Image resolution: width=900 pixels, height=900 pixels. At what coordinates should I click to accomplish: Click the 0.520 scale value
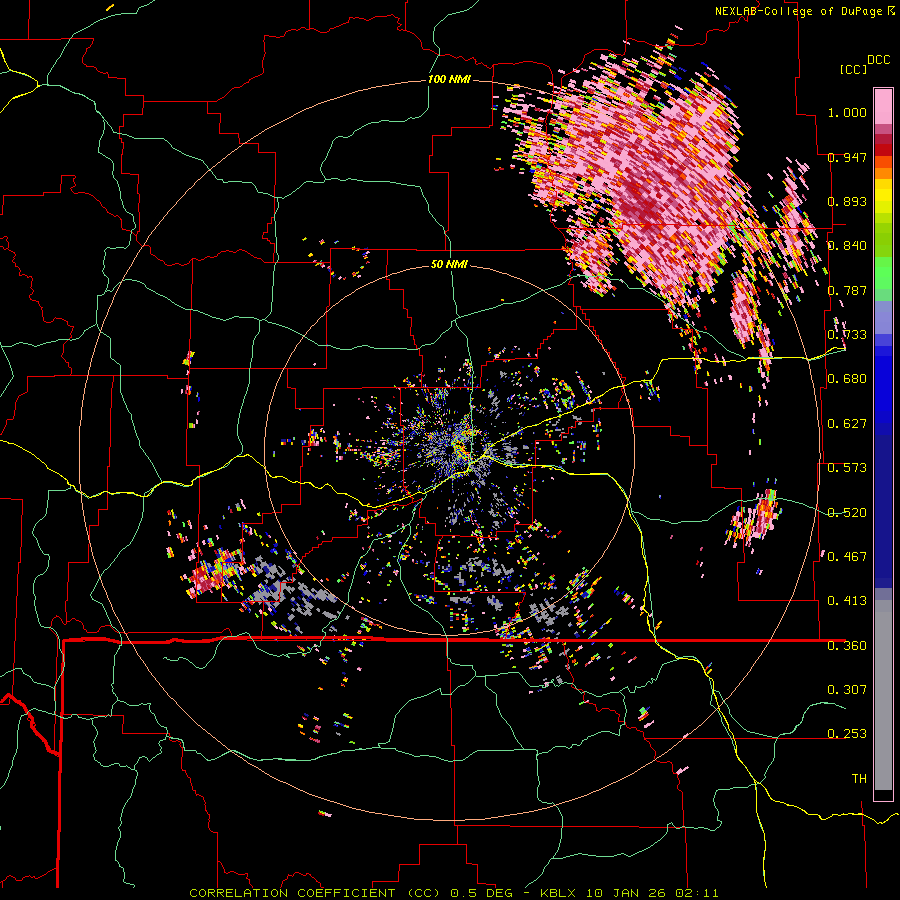click(x=847, y=513)
